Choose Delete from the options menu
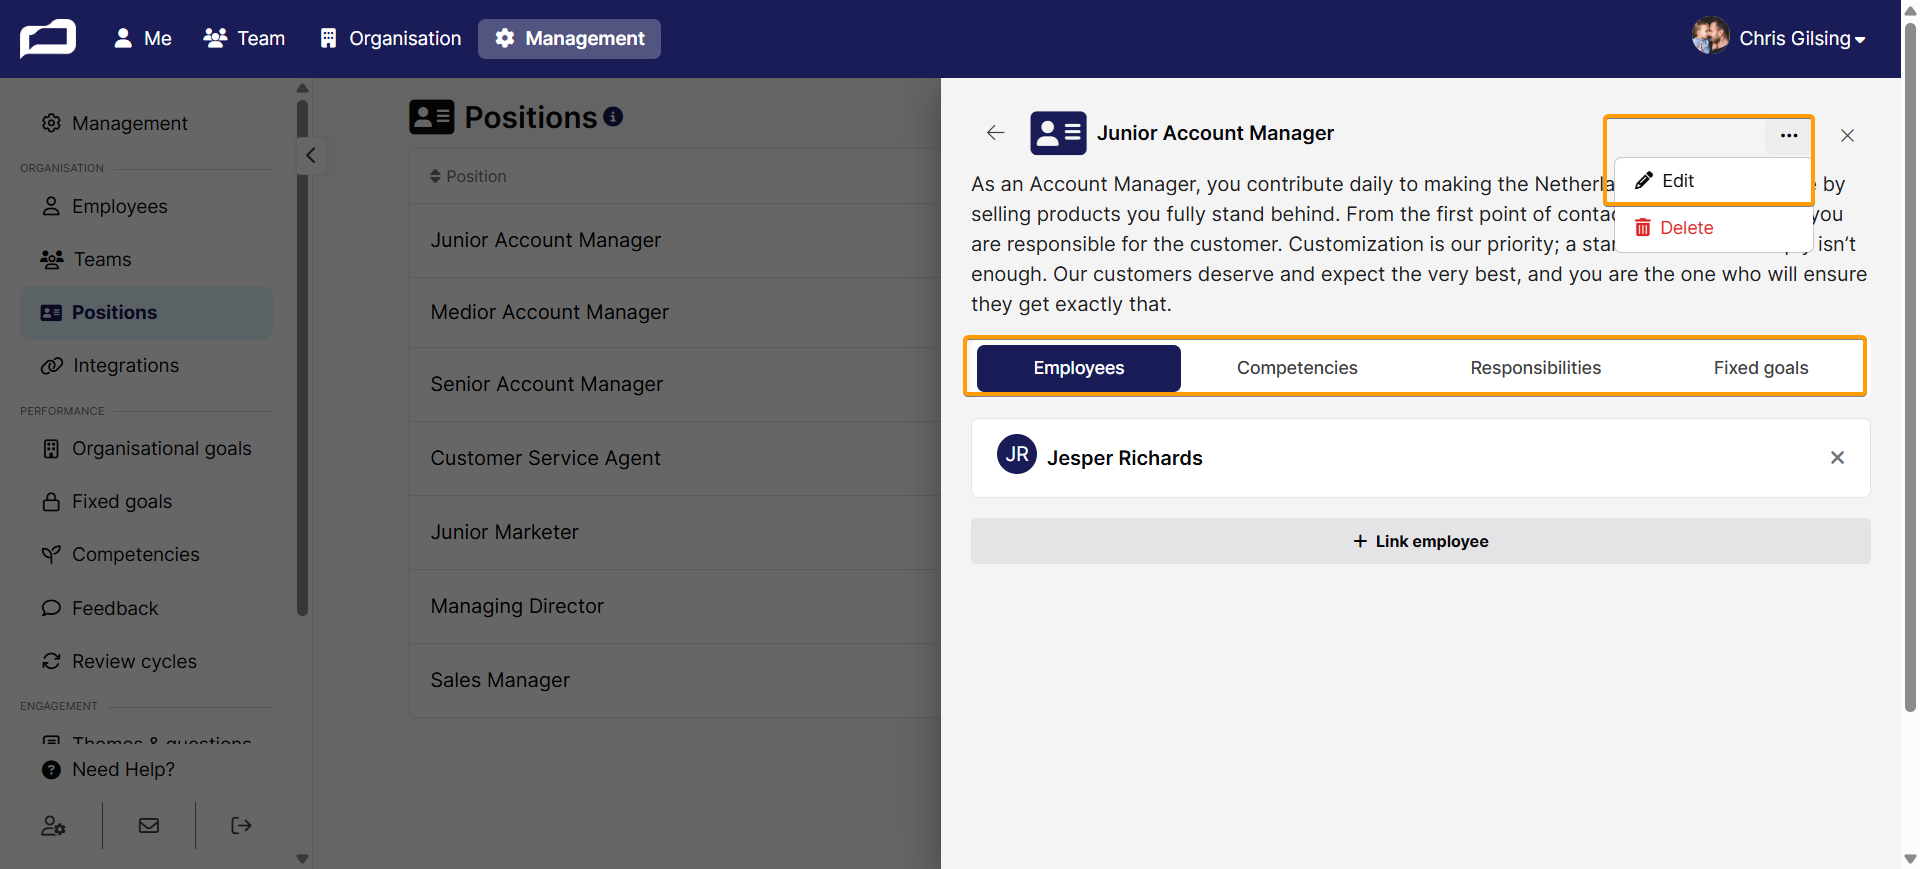The height and width of the screenshot is (869, 1920). (1713, 228)
